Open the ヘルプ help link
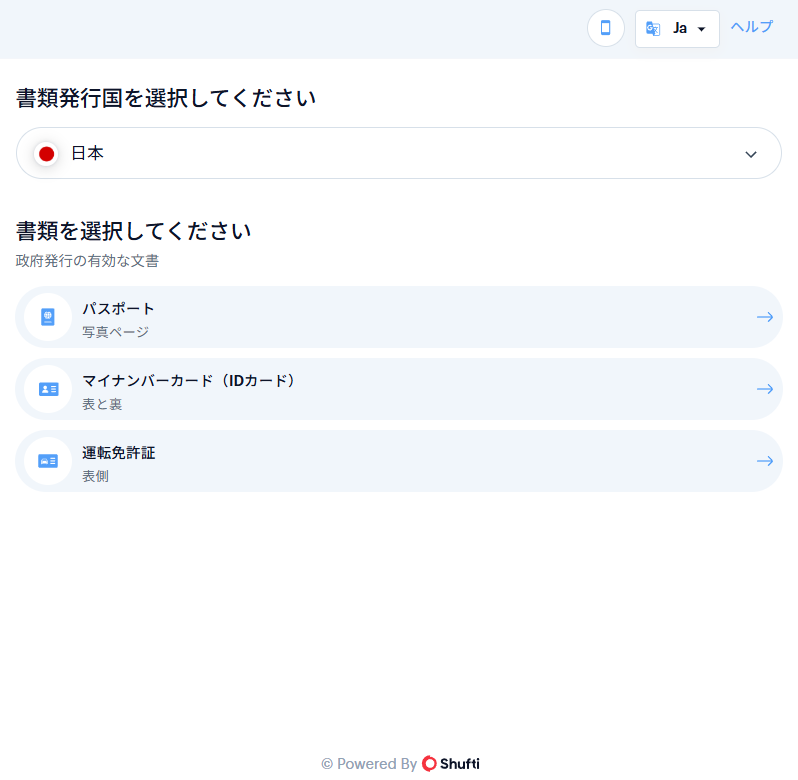This screenshot has width=798, height=780. click(752, 27)
